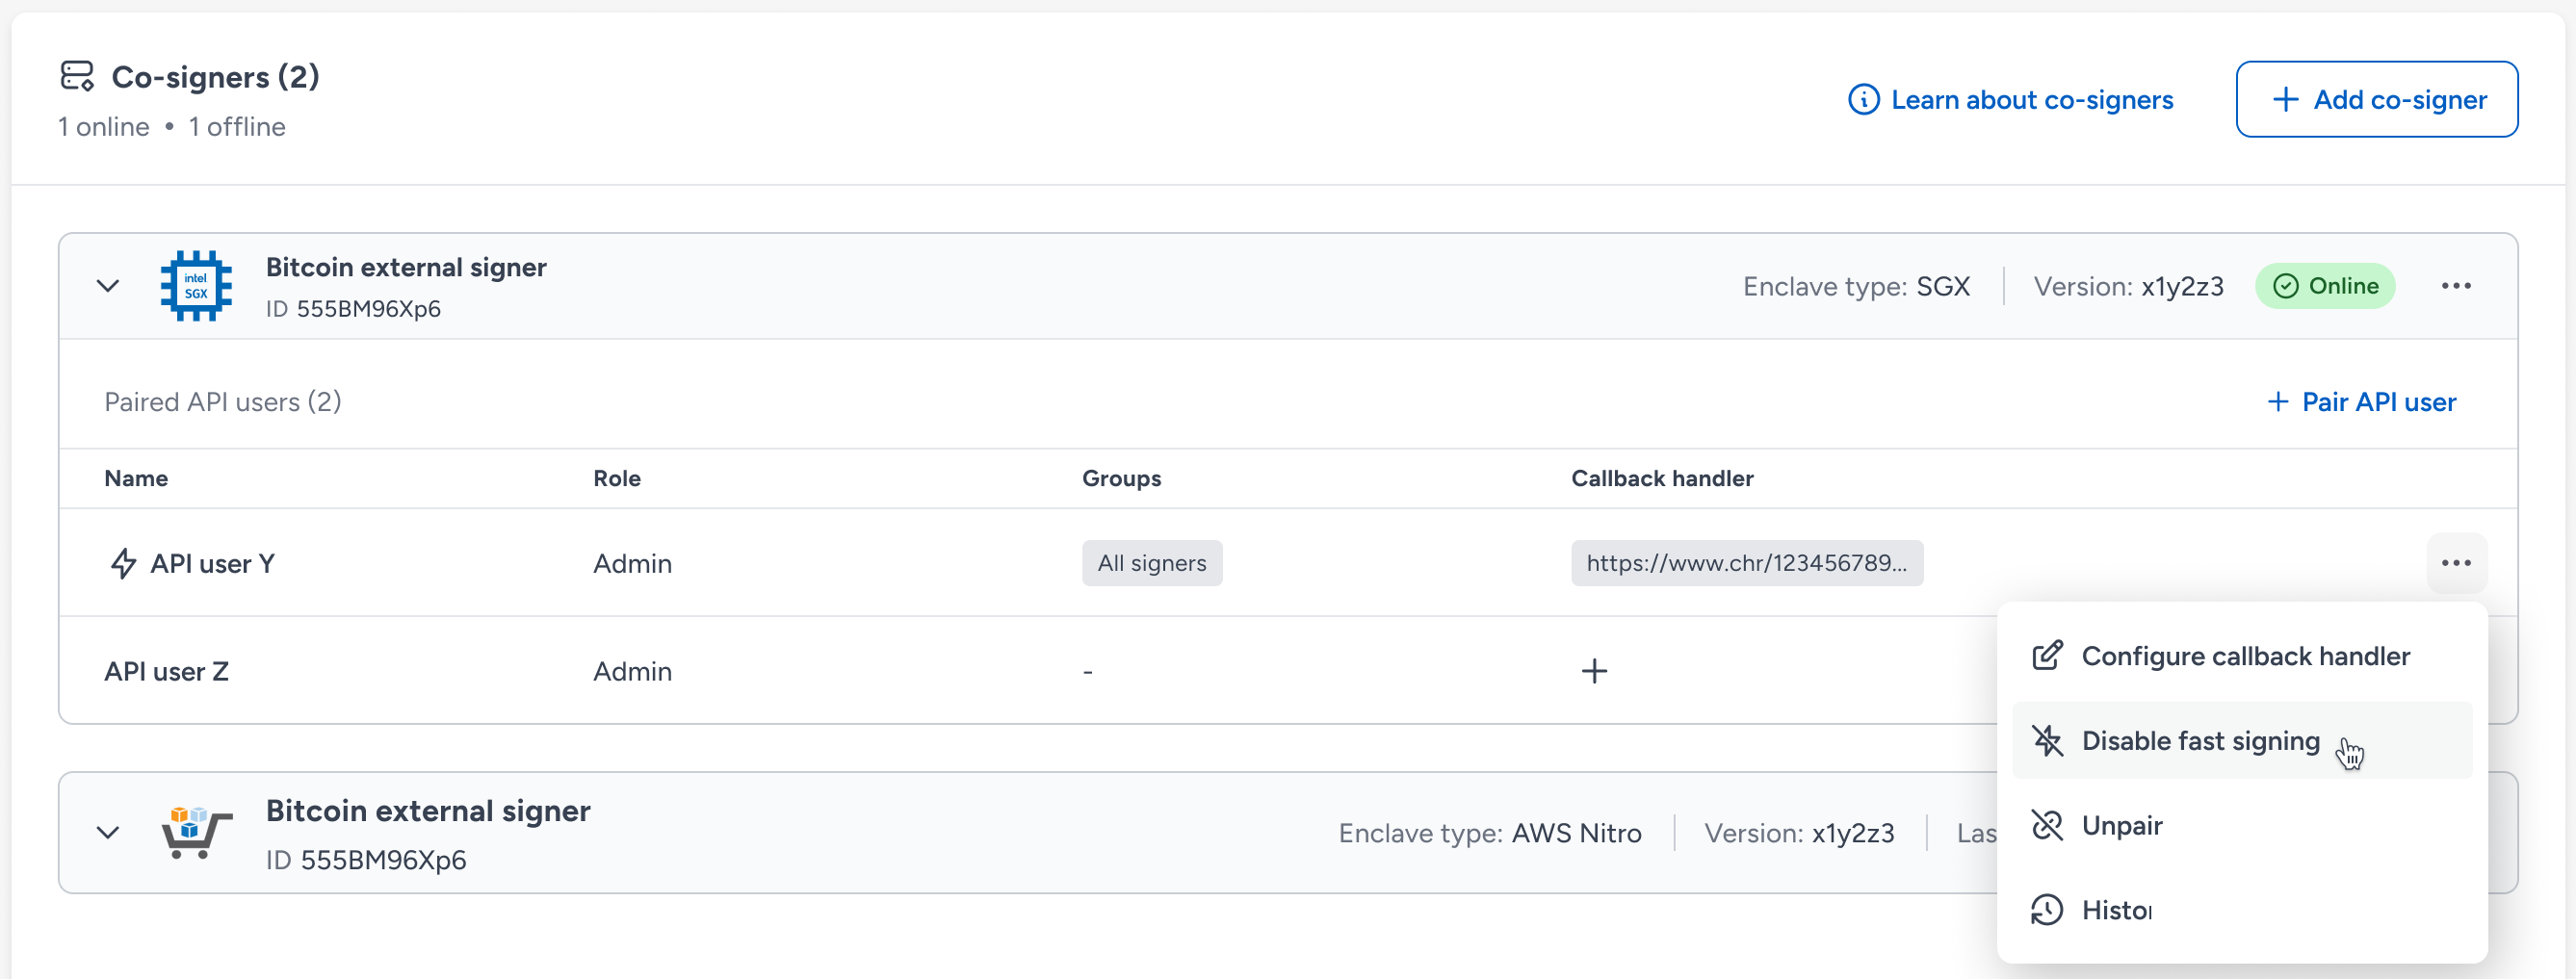Click the callback handler URL for API user Y
The image size is (2576, 979).
pos(1746,563)
